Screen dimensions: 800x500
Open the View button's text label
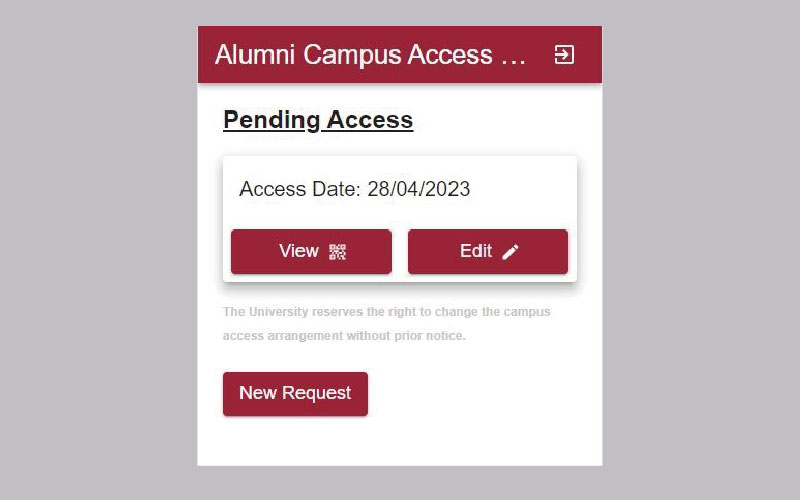[298, 251]
